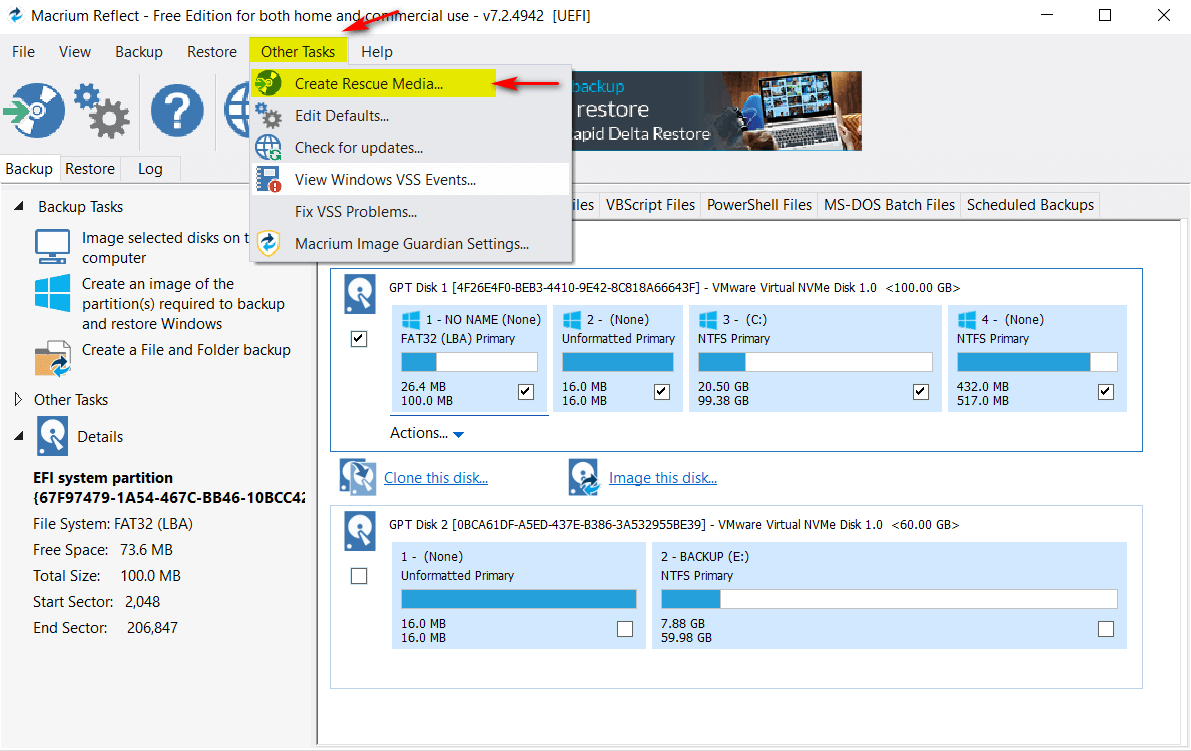1191x751 pixels.
Task: Click the Check for updates globe icon
Action: click(x=268, y=147)
